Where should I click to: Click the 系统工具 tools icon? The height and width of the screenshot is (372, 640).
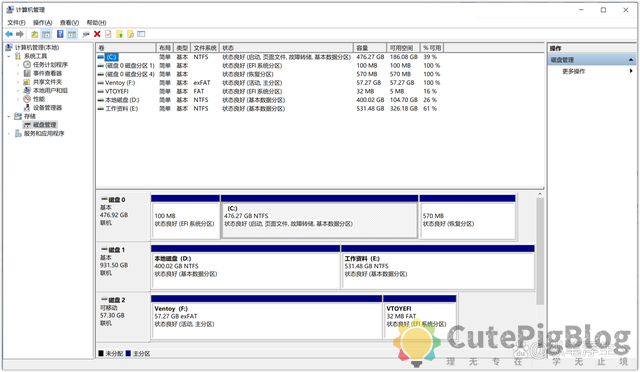tap(18, 56)
